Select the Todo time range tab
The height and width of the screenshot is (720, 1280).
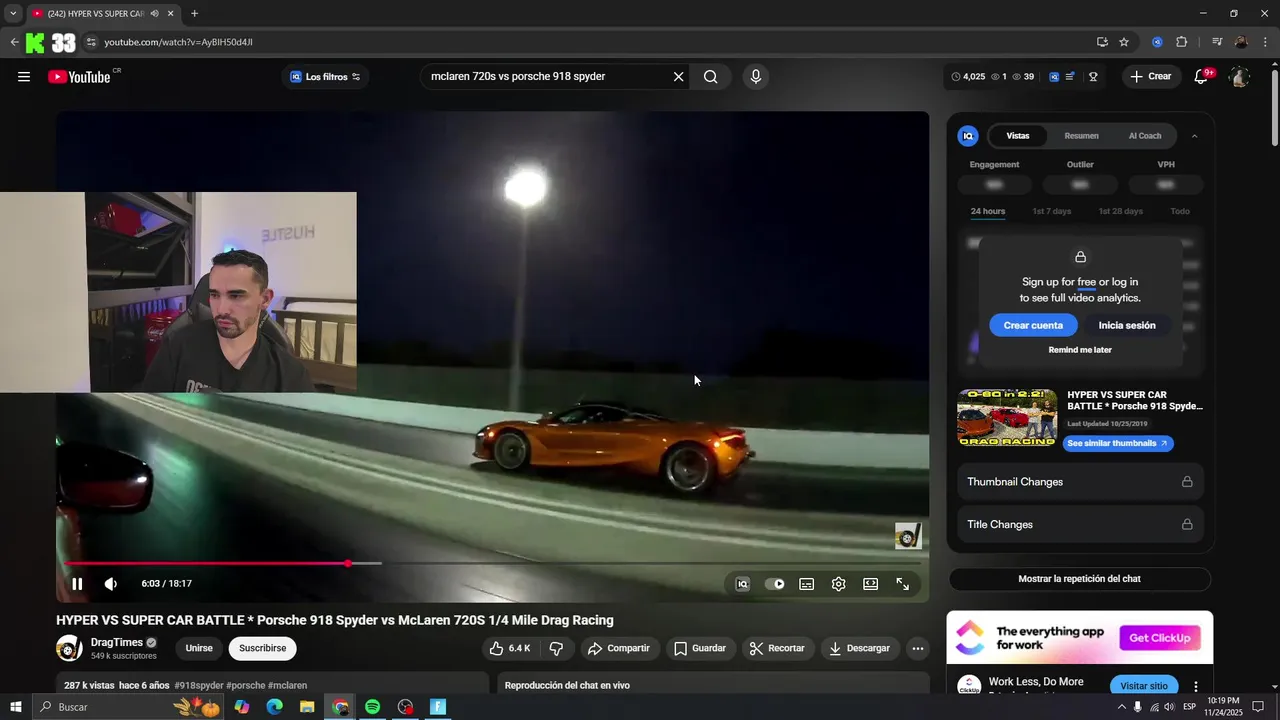click(1180, 211)
